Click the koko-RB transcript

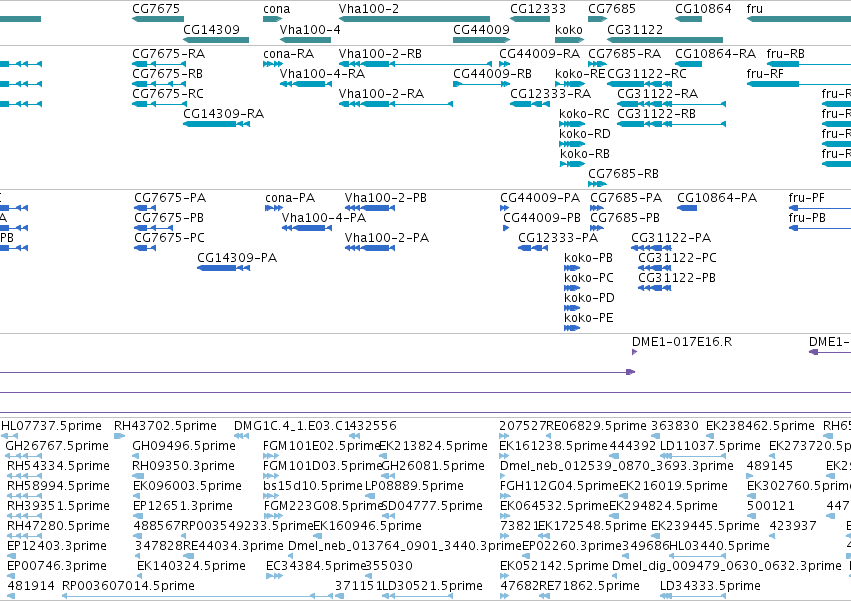(572, 164)
